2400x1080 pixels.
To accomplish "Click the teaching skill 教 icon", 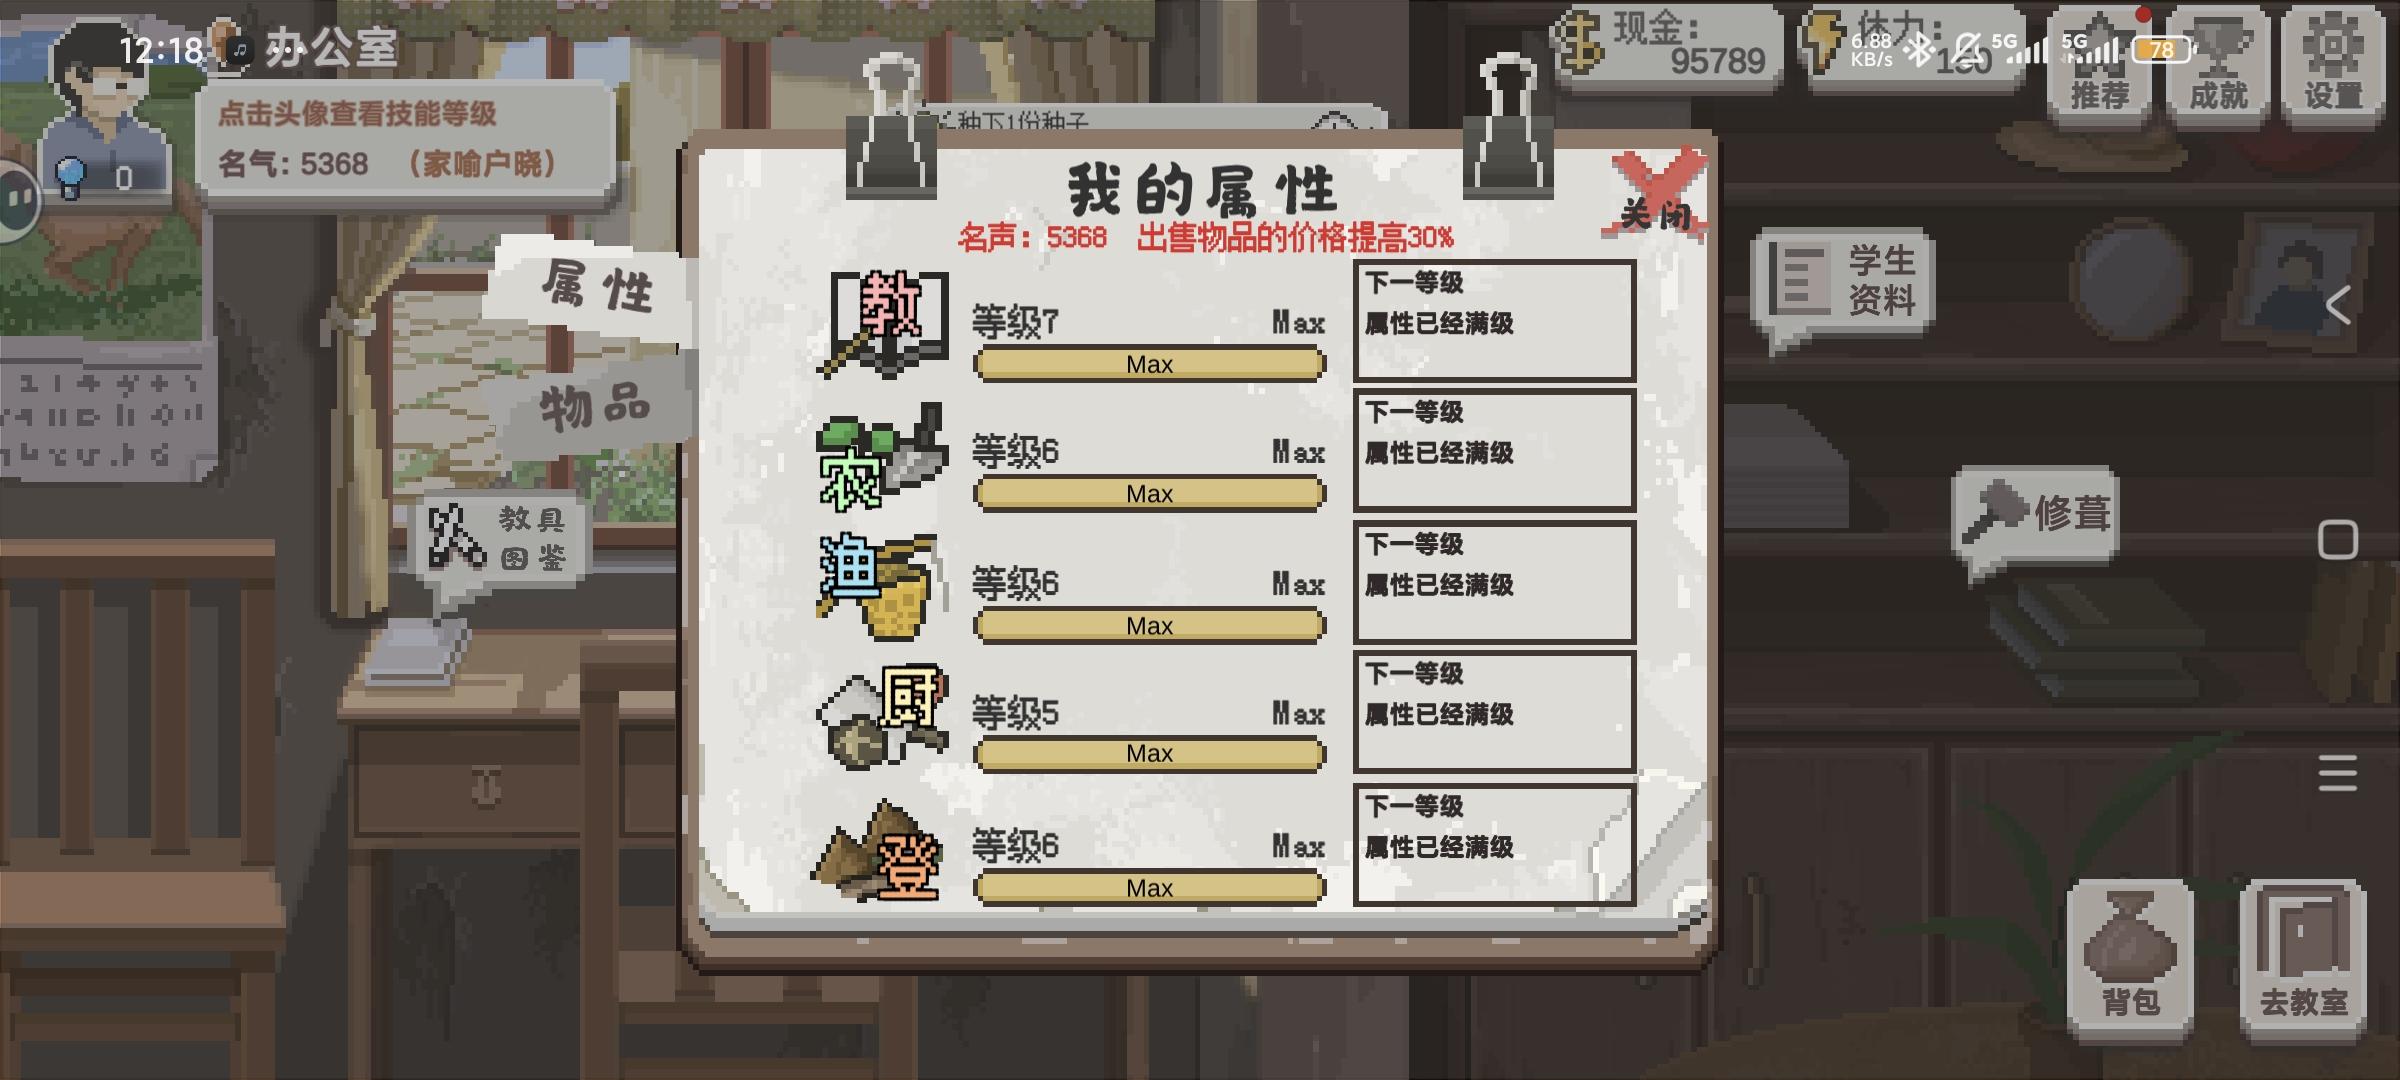I will point(885,322).
